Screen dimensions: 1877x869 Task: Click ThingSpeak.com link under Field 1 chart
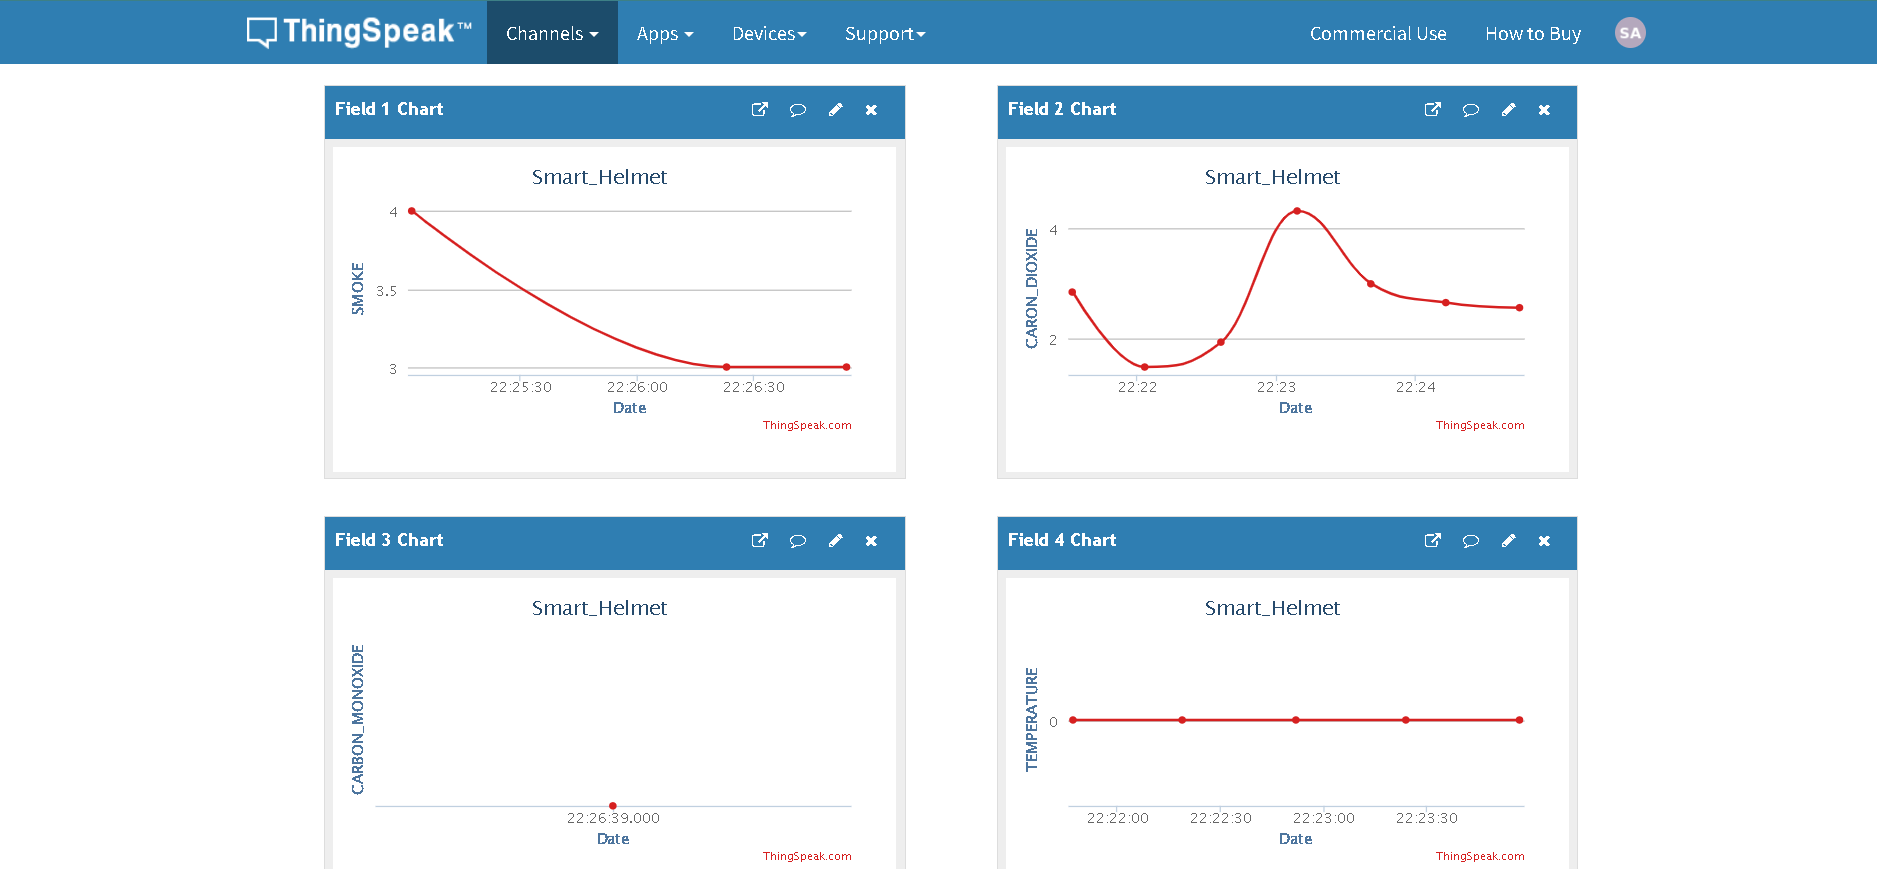click(x=806, y=425)
